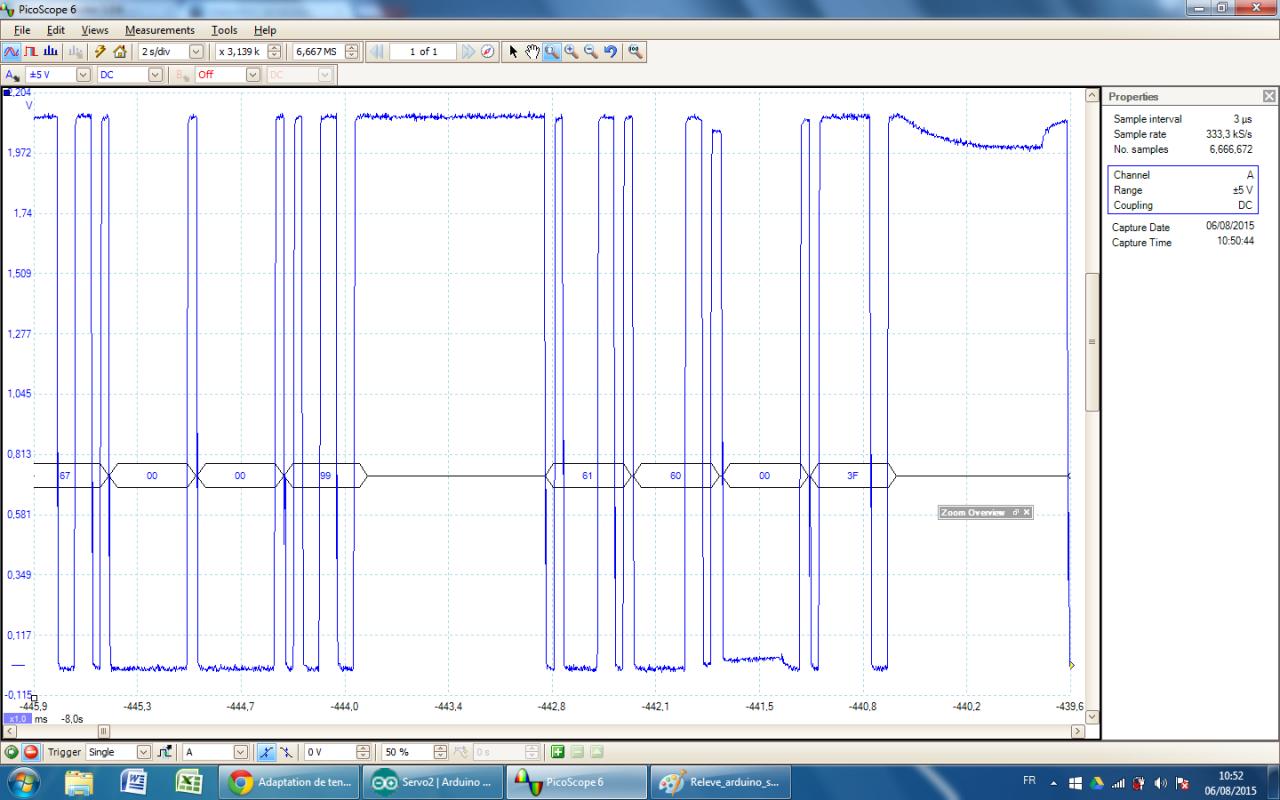1280x800 pixels.
Task: Open advanced trigger settings icon
Action: [165, 752]
